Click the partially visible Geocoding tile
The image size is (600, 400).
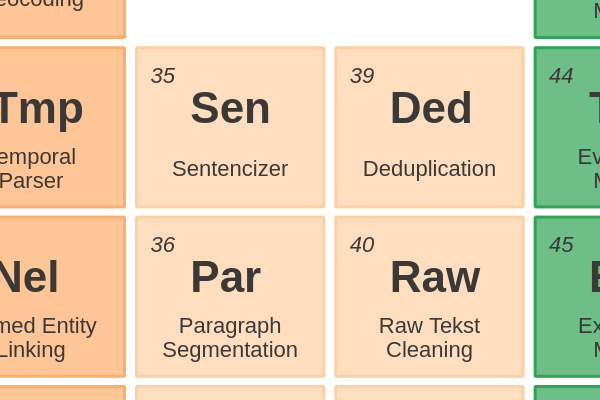63,19
